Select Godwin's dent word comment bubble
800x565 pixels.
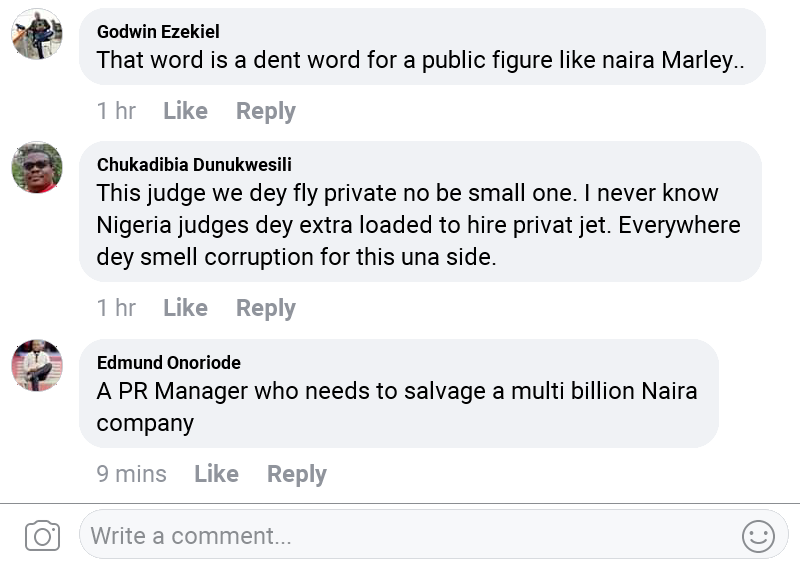[x=420, y=60]
